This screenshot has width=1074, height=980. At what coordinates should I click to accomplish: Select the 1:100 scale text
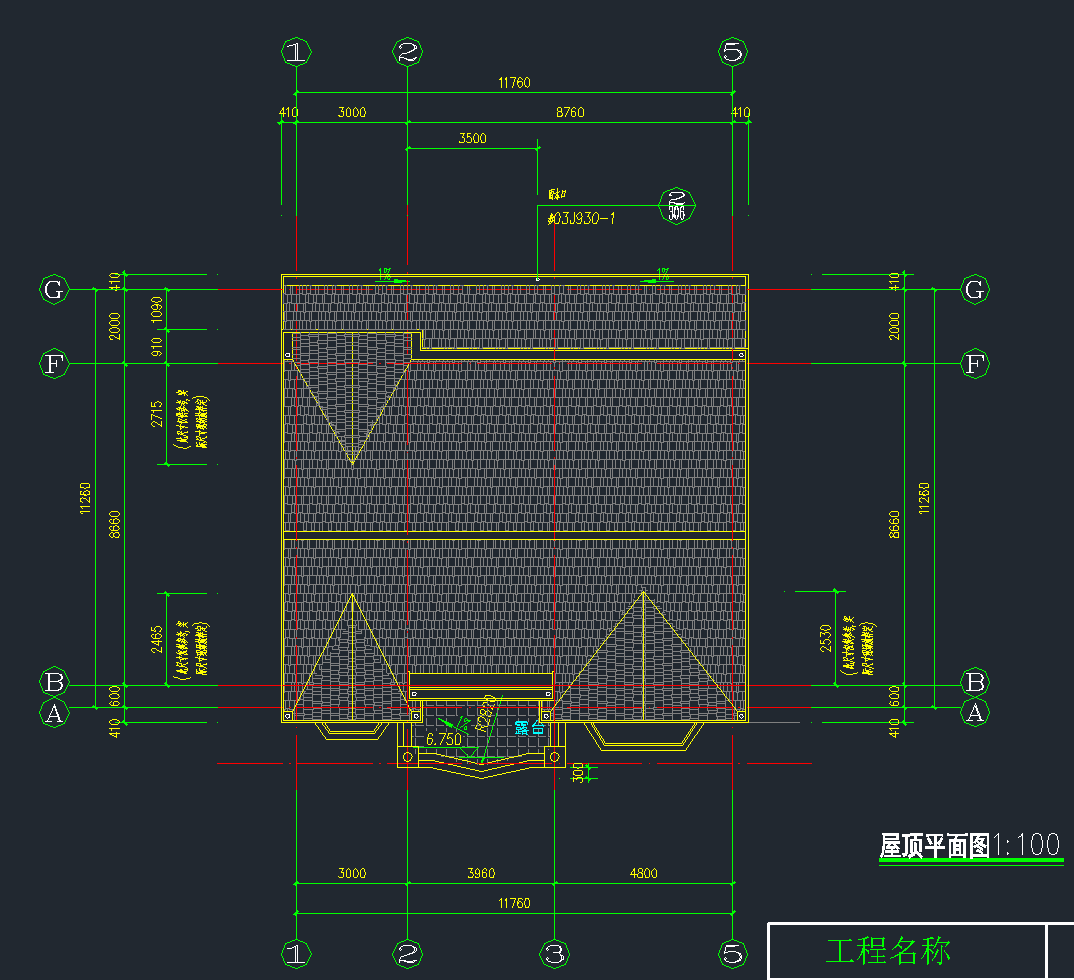(x=1027, y=845)
